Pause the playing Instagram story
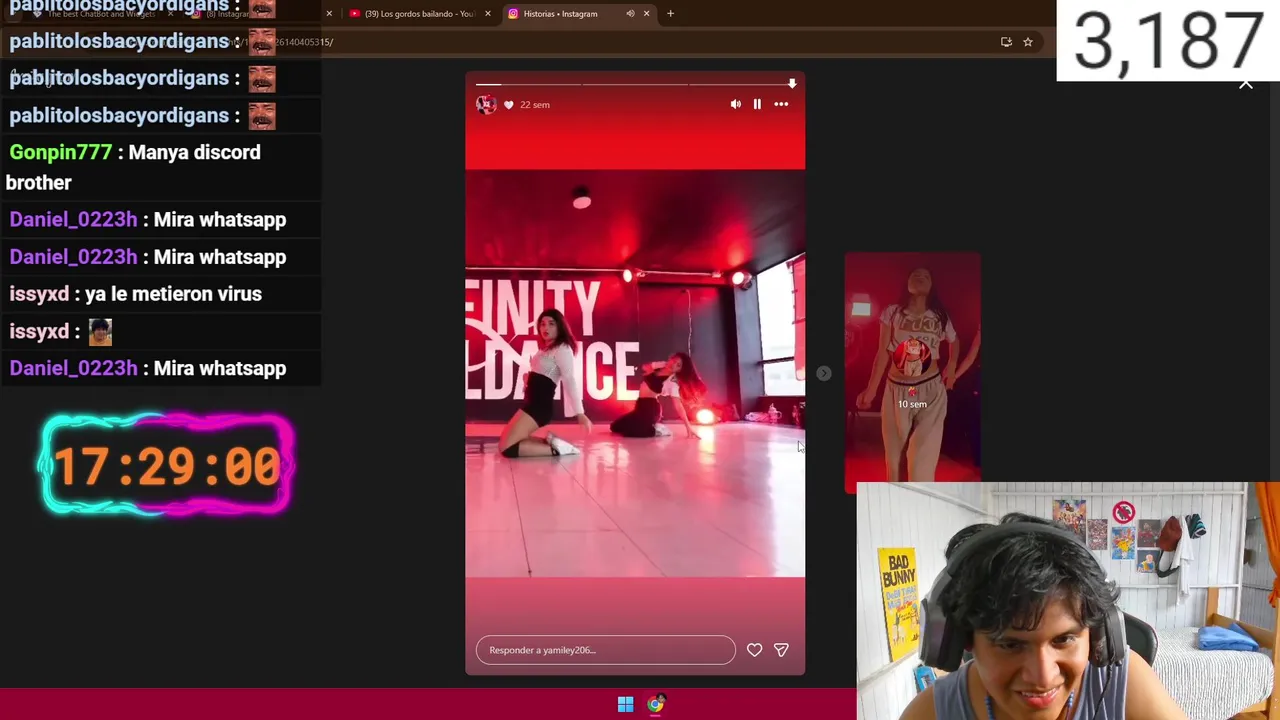The height and width of the screenshot is (720, 1280). (x=757, y=104)
